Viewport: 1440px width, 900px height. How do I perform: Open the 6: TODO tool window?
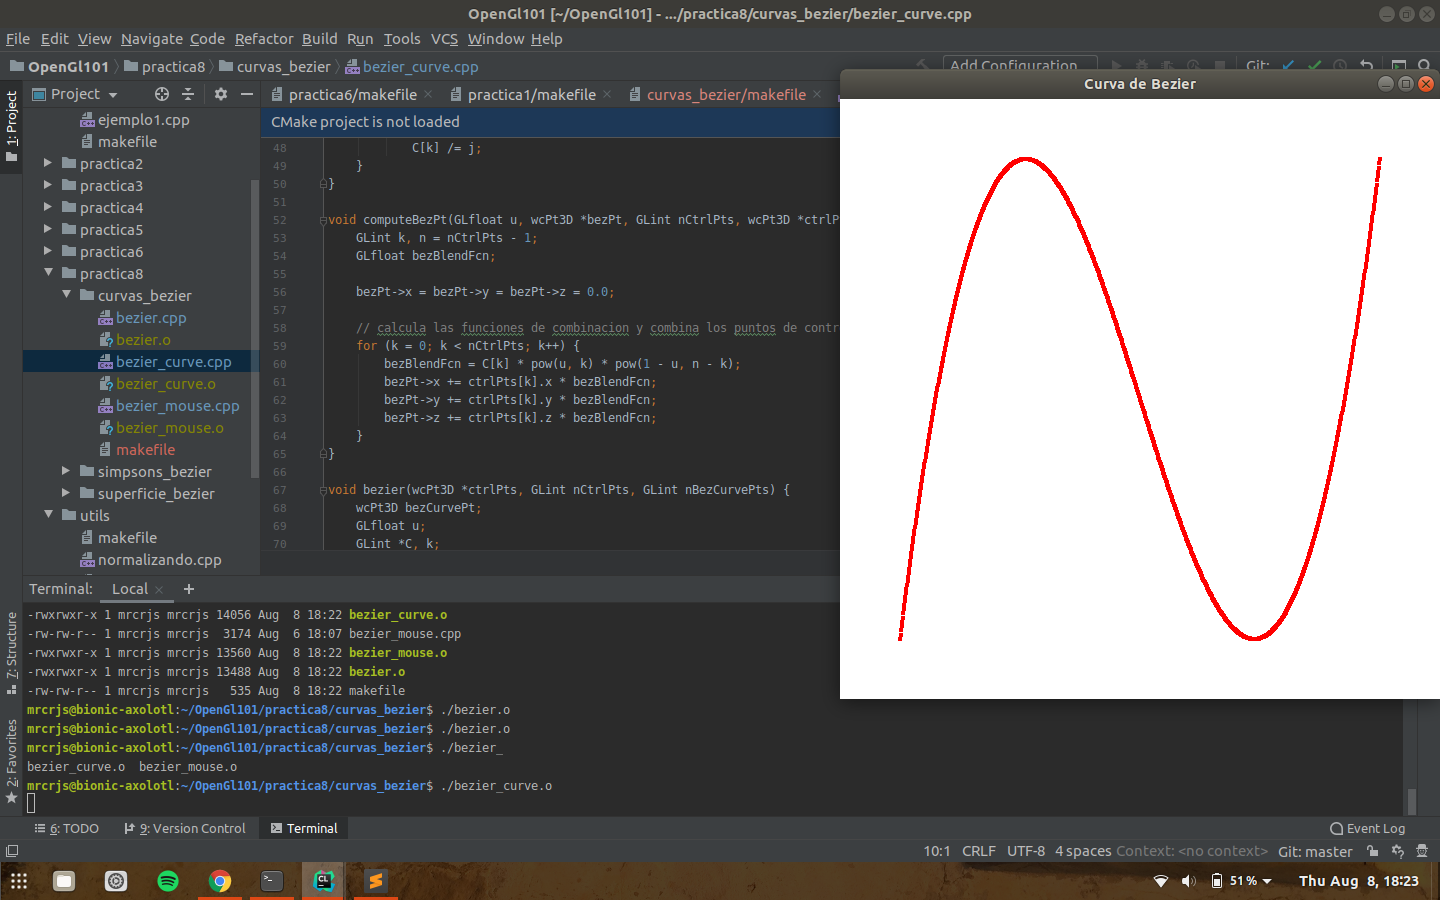tap(67, 829)
